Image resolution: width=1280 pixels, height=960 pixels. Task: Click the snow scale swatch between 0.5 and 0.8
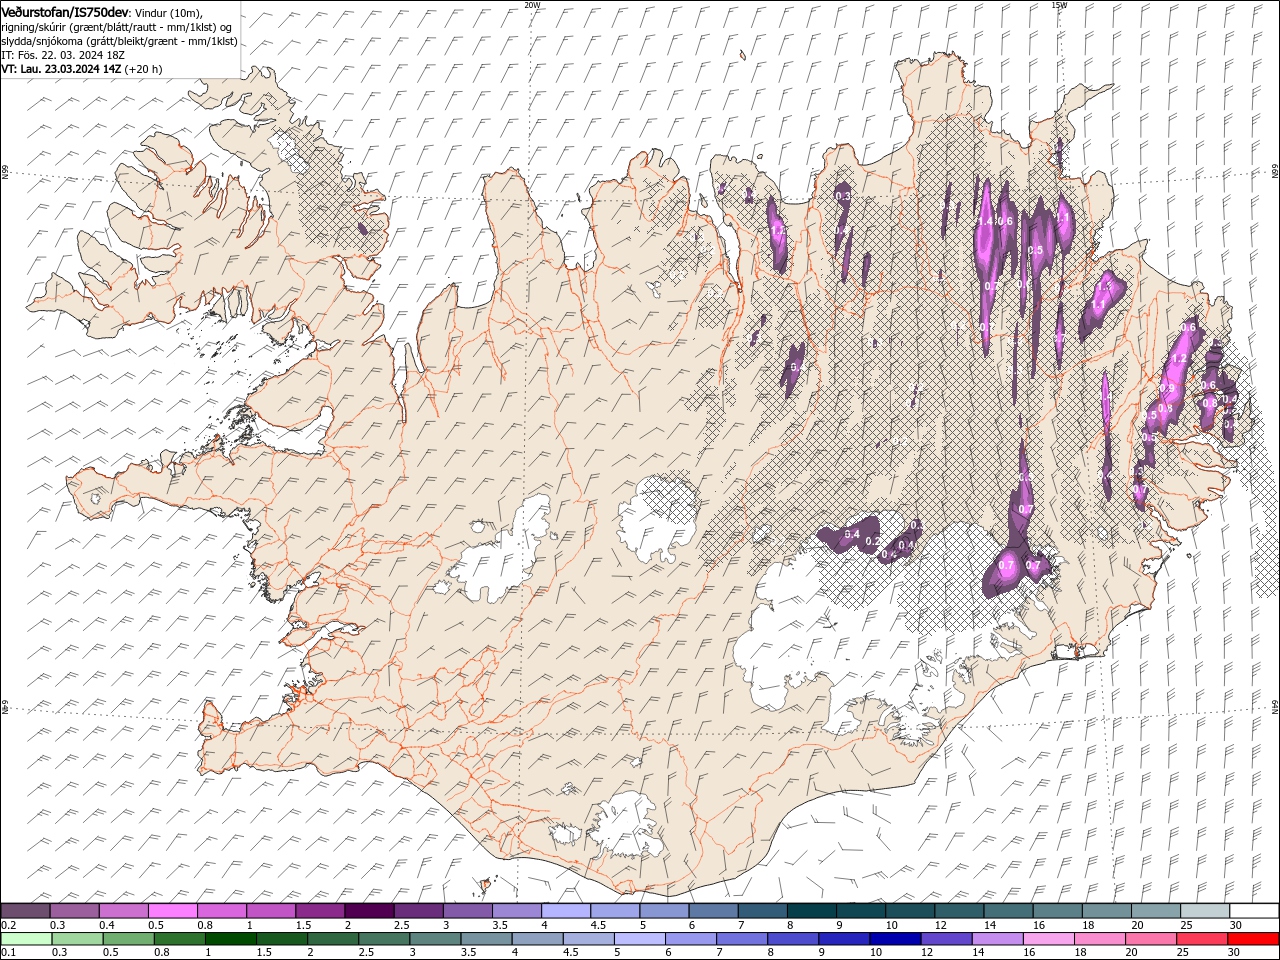[172, 911]
